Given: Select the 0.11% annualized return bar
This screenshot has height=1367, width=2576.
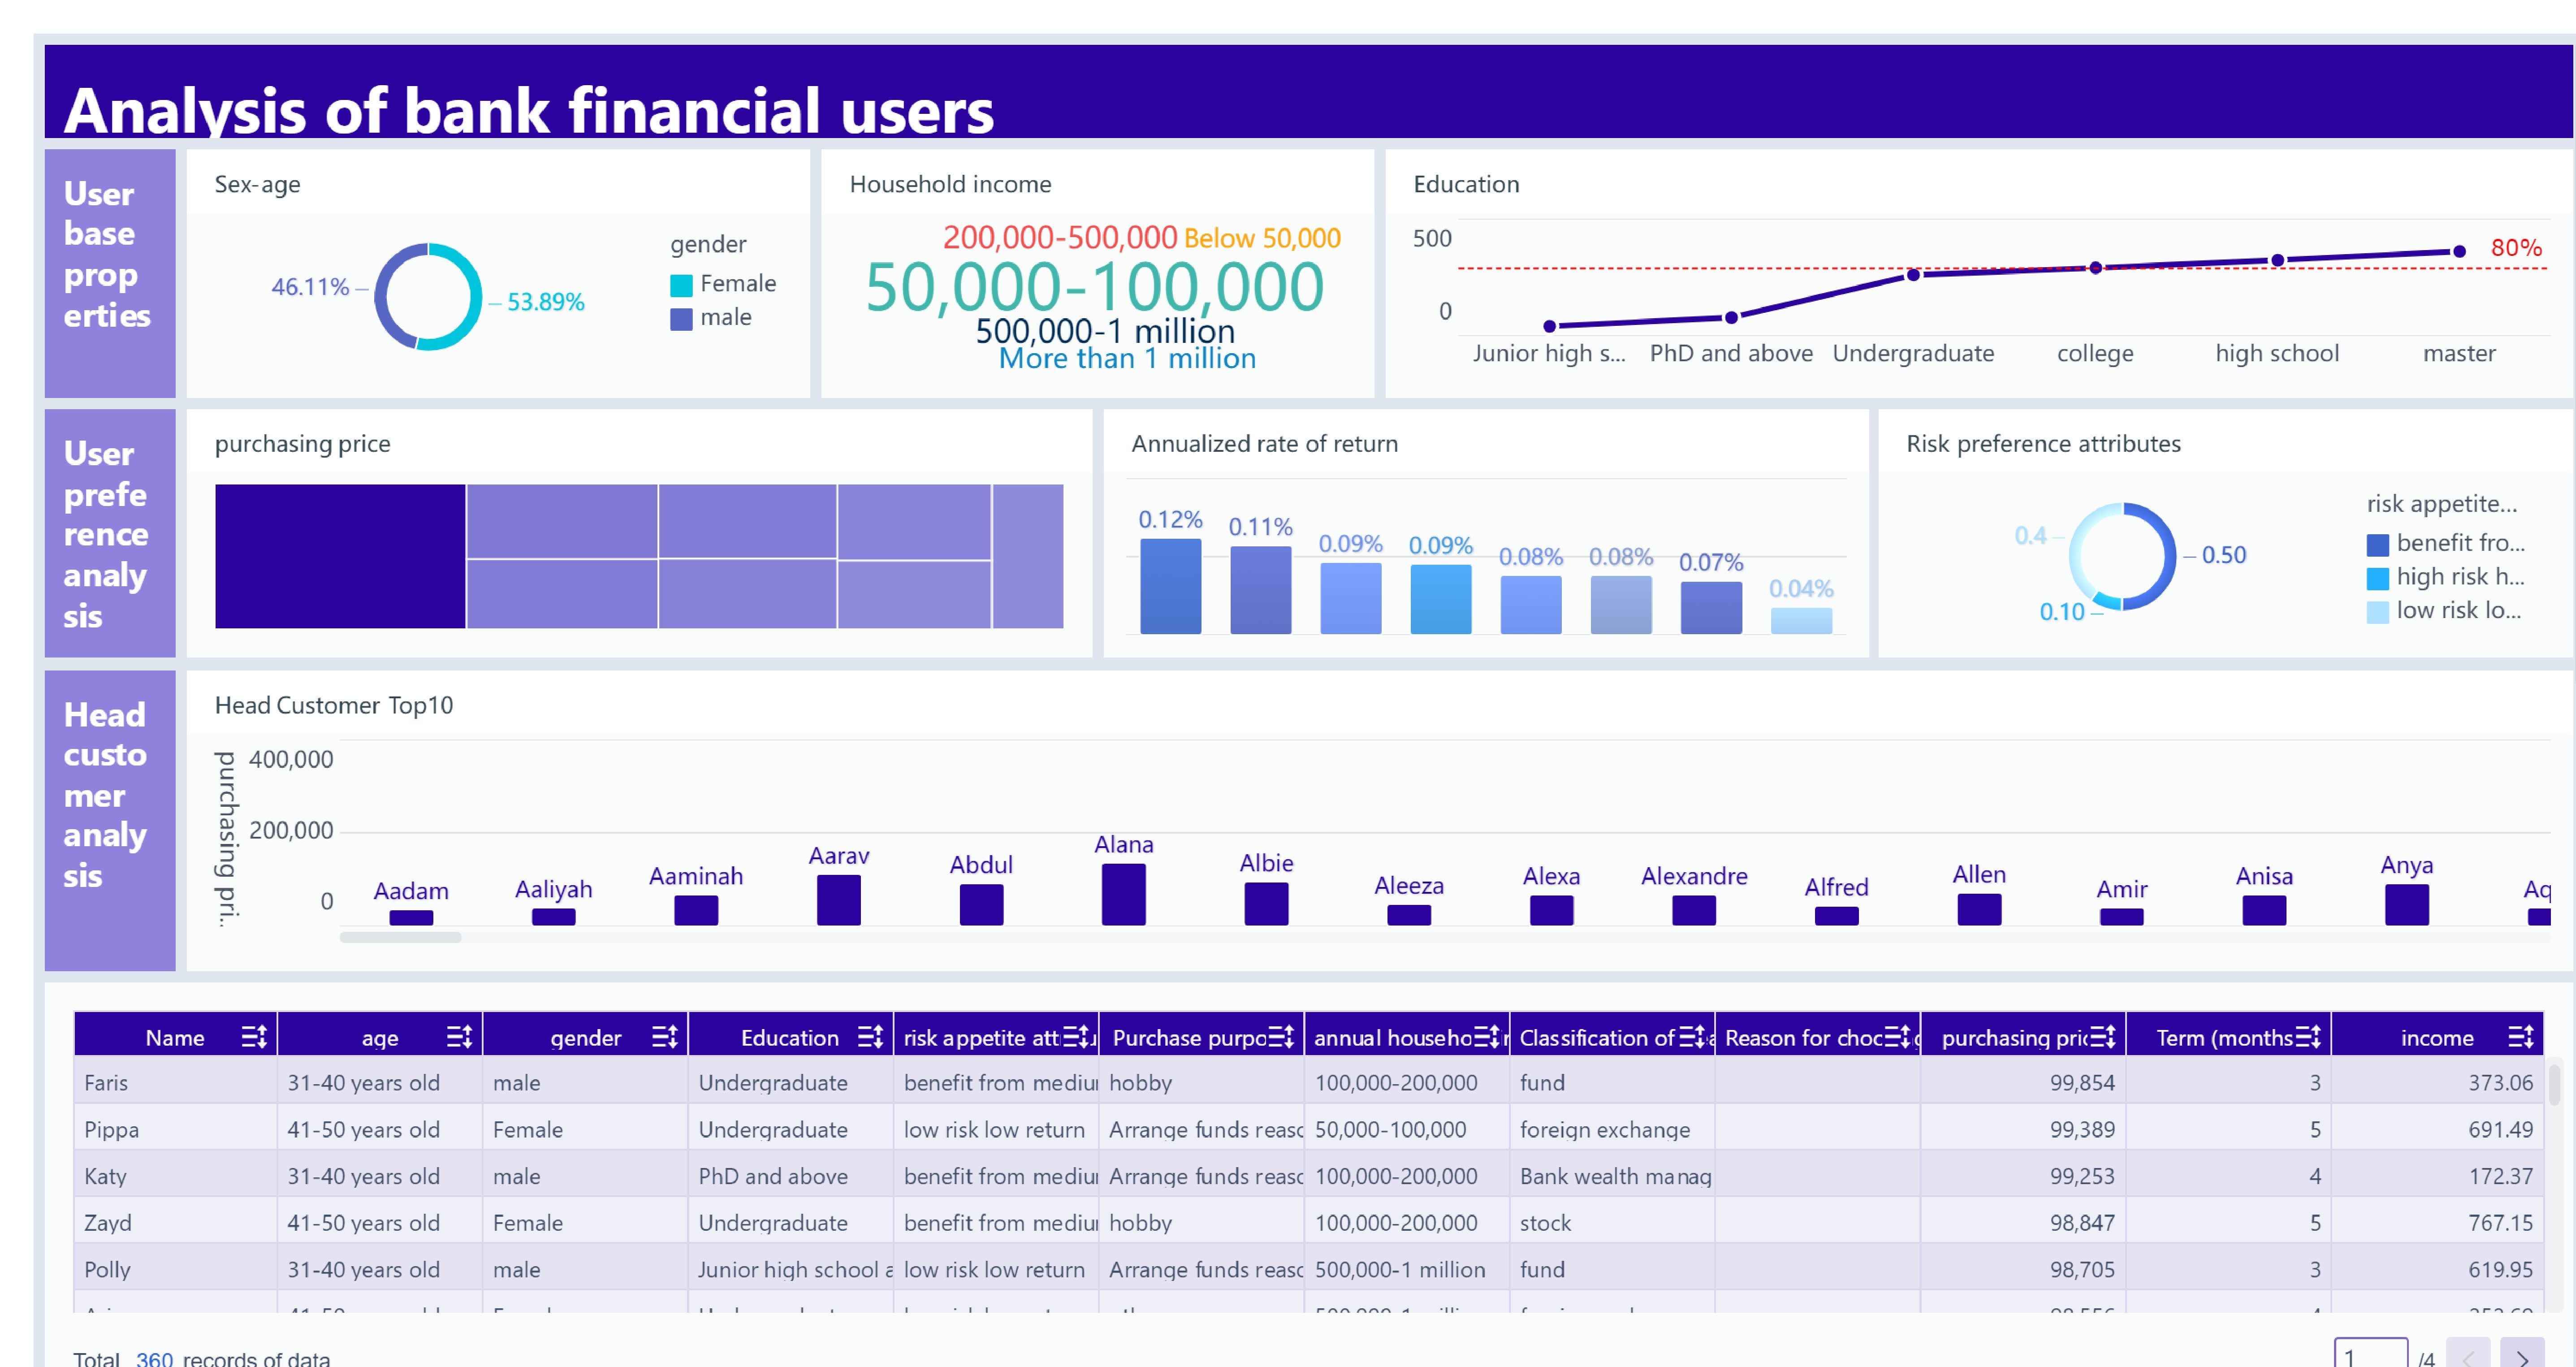Looking at the screenshot, I should 1260,590.
